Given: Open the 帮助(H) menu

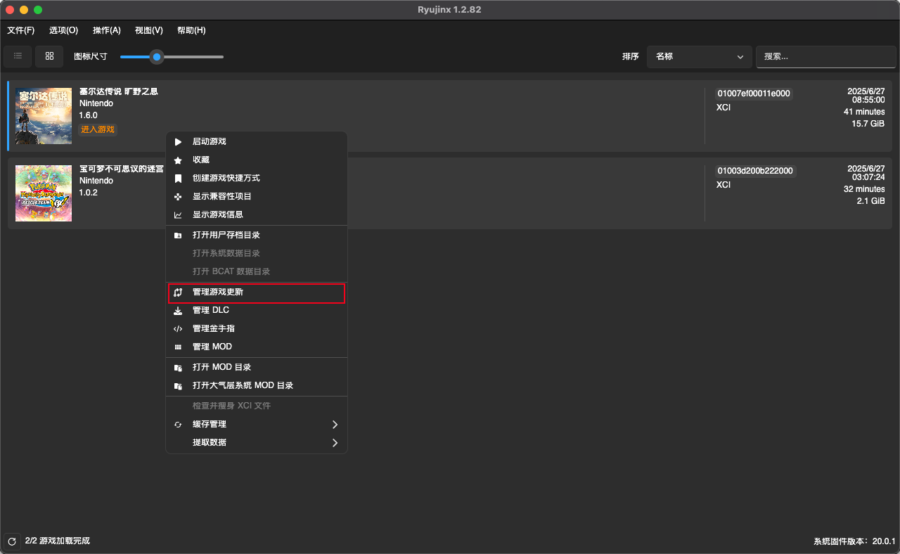Looking at the screenshot, I should [191, 30].
